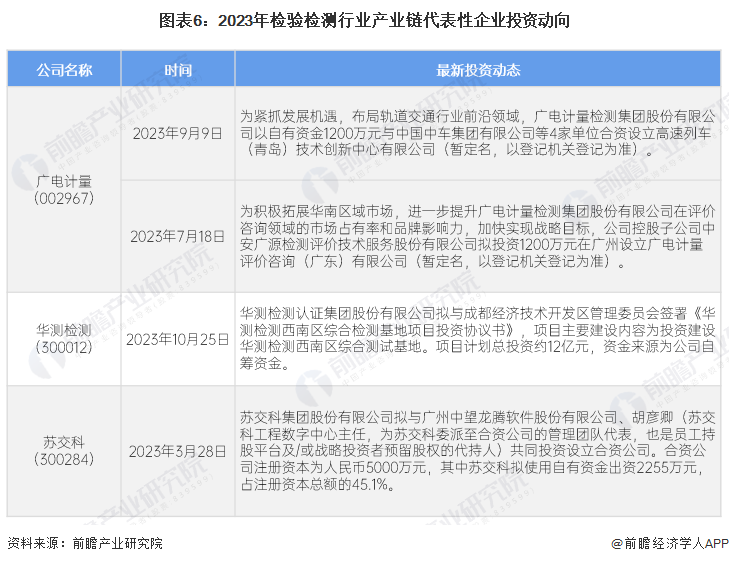Image resolution: width=729 pixels, height=564 pixels.
Task: Click the 苏交科 (300284) company cell
Action: [x=64, y=451]
